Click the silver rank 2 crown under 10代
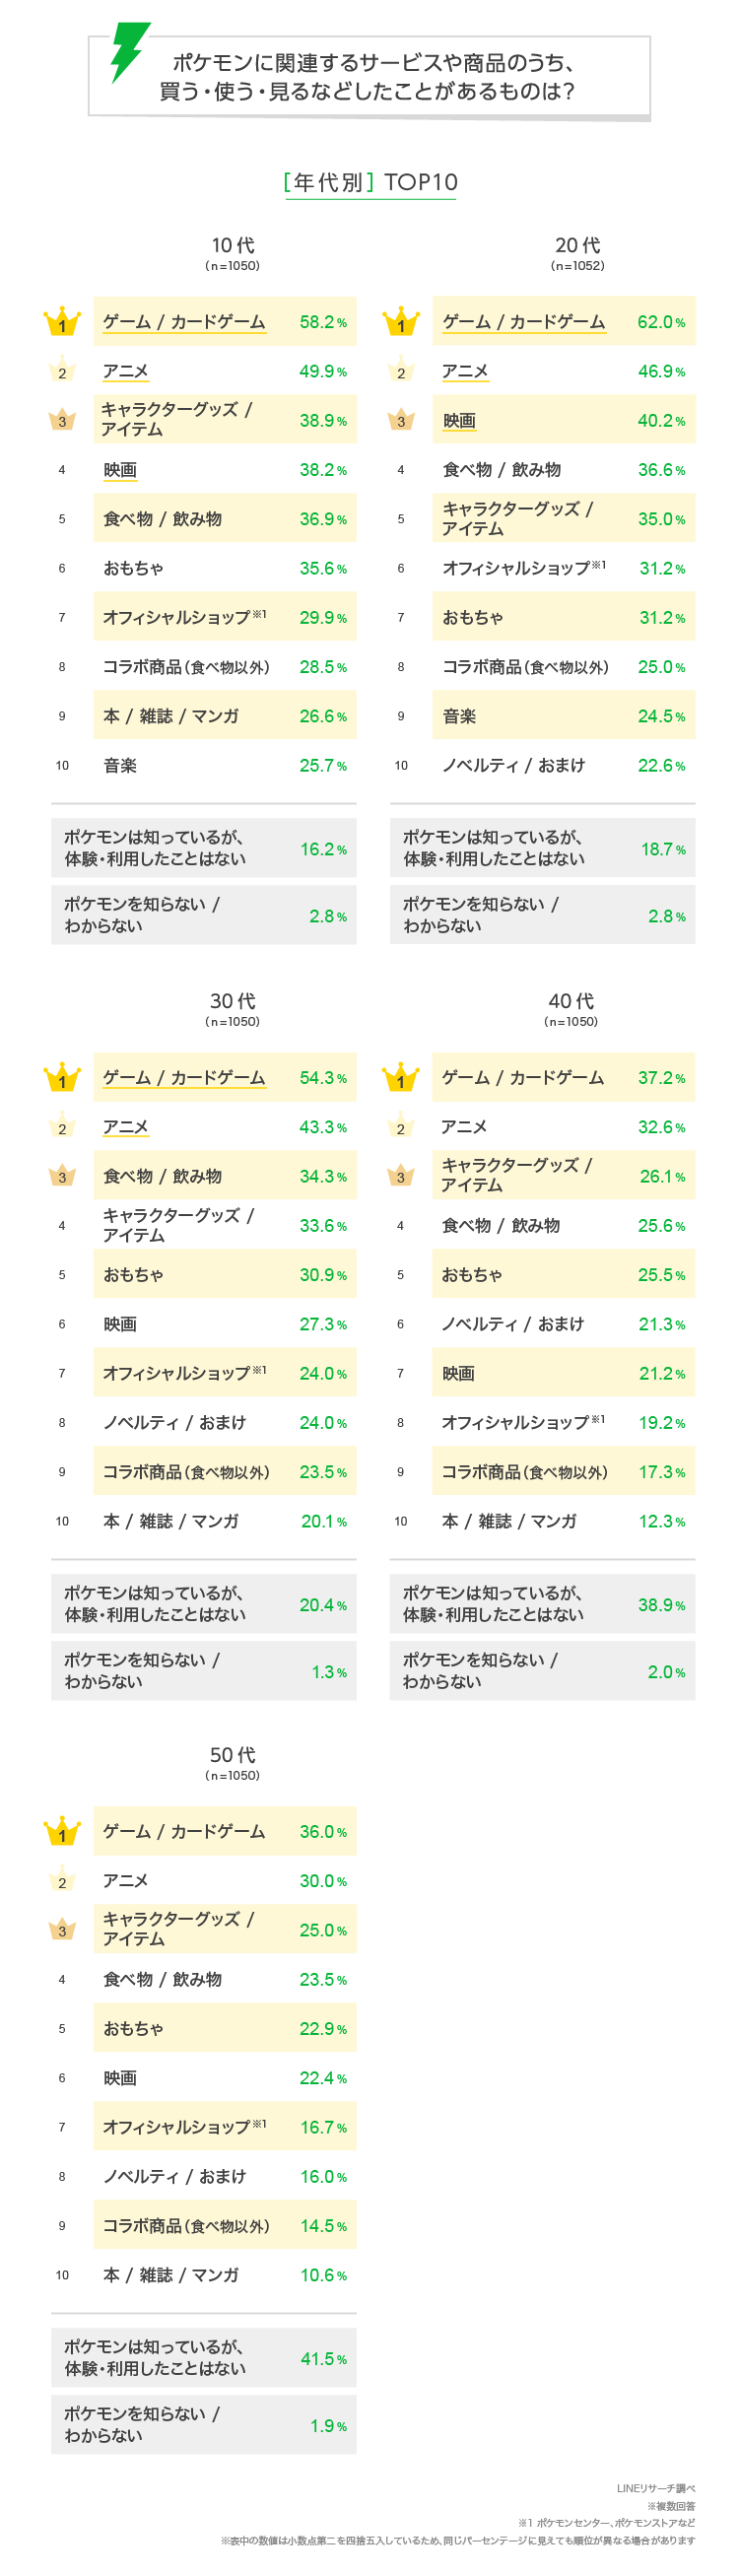The width and height of the screenshot is (739, 2576). (x=62, y=371)
